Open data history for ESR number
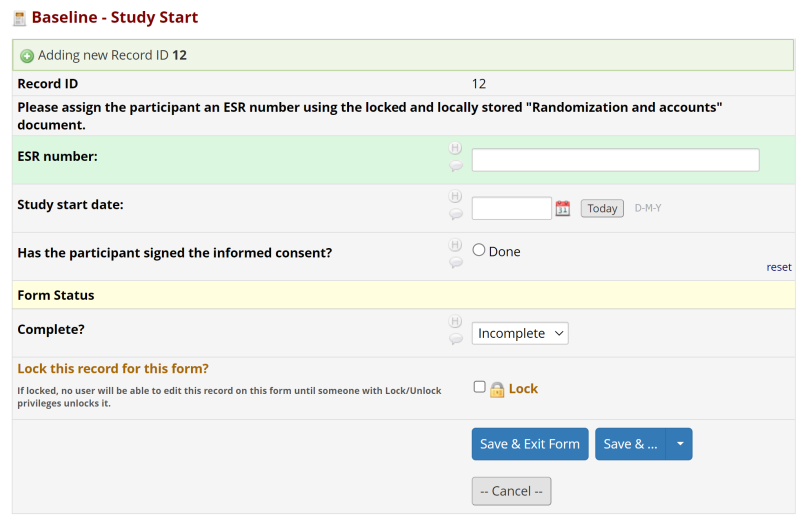This screenshot has height=518, width=800. [456, 149]
